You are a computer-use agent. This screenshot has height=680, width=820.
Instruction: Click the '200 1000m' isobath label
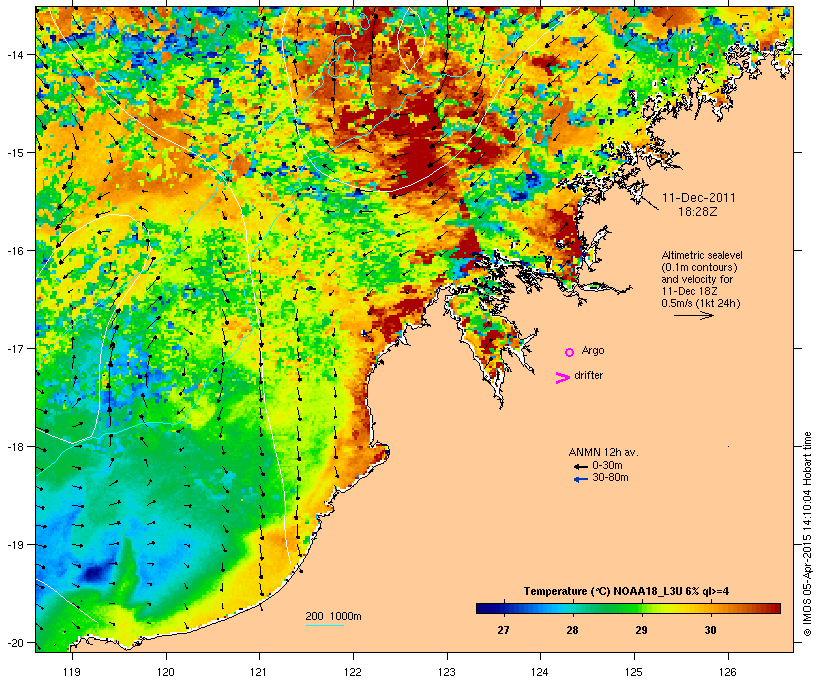333,616
